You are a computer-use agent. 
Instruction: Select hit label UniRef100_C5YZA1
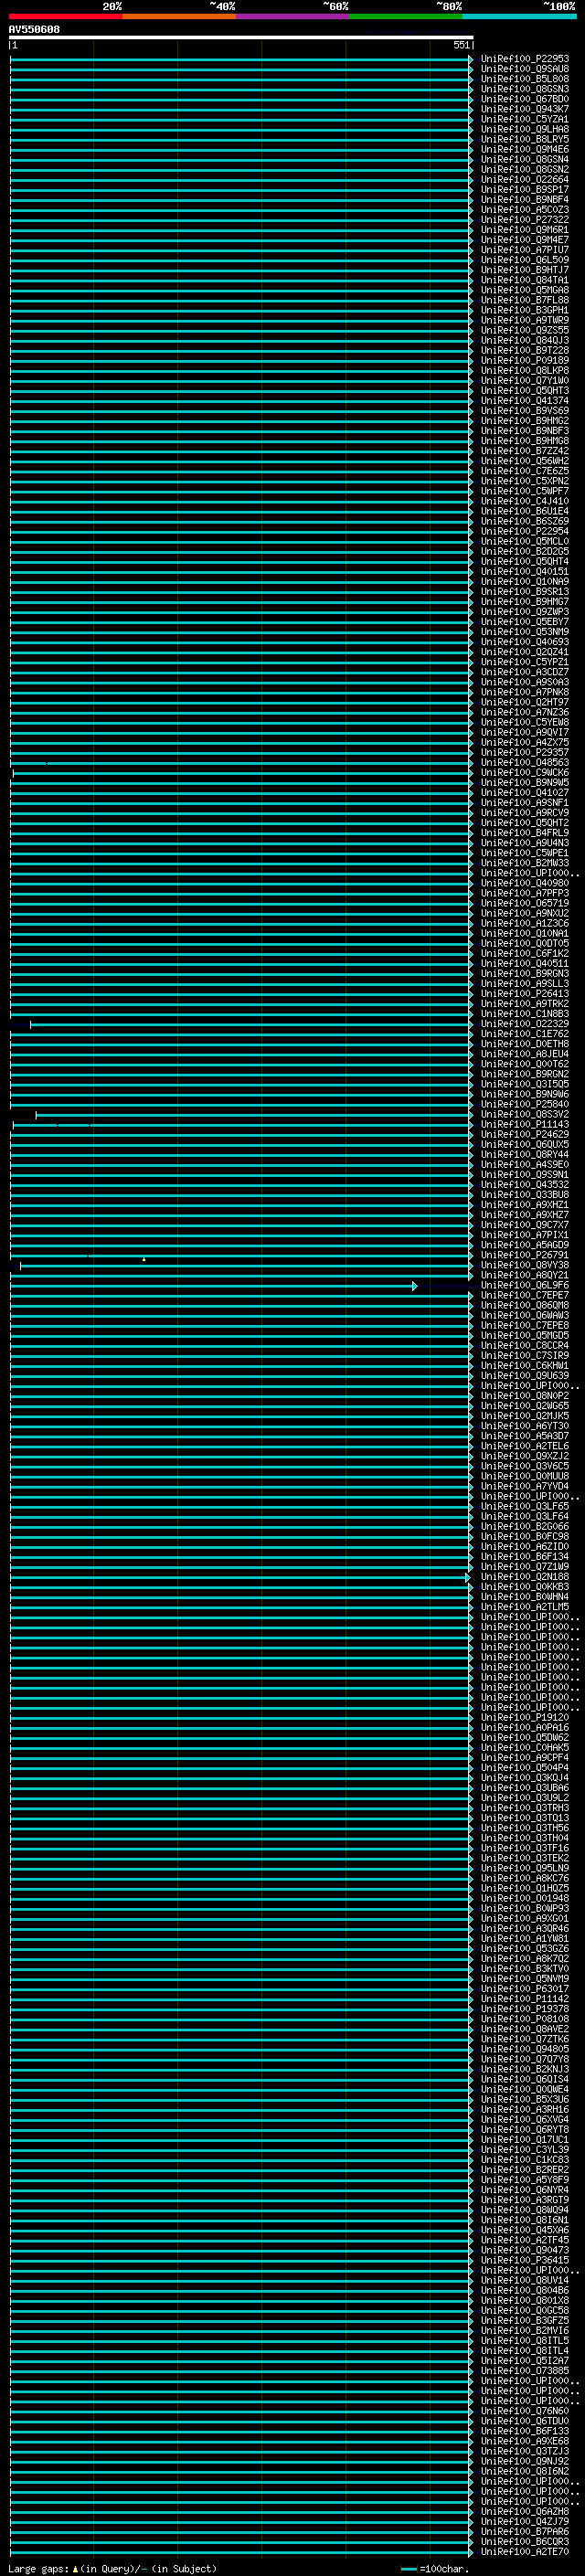click(x=524, y=119)
